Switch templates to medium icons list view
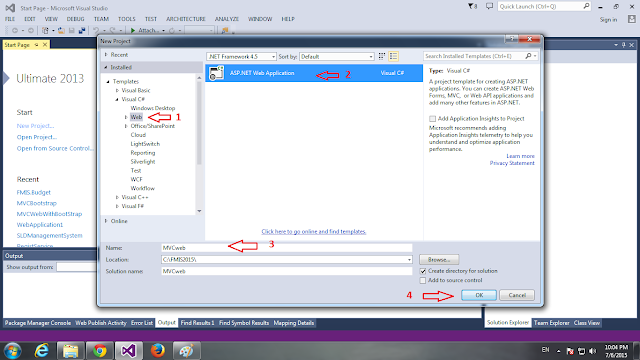 (393, 56)
